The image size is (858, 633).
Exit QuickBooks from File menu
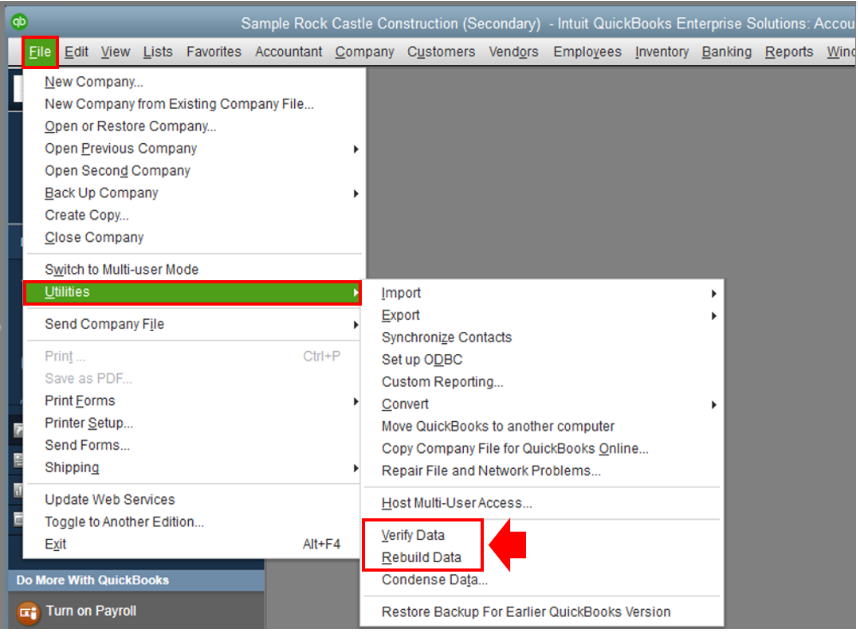[x=194, y=544]
